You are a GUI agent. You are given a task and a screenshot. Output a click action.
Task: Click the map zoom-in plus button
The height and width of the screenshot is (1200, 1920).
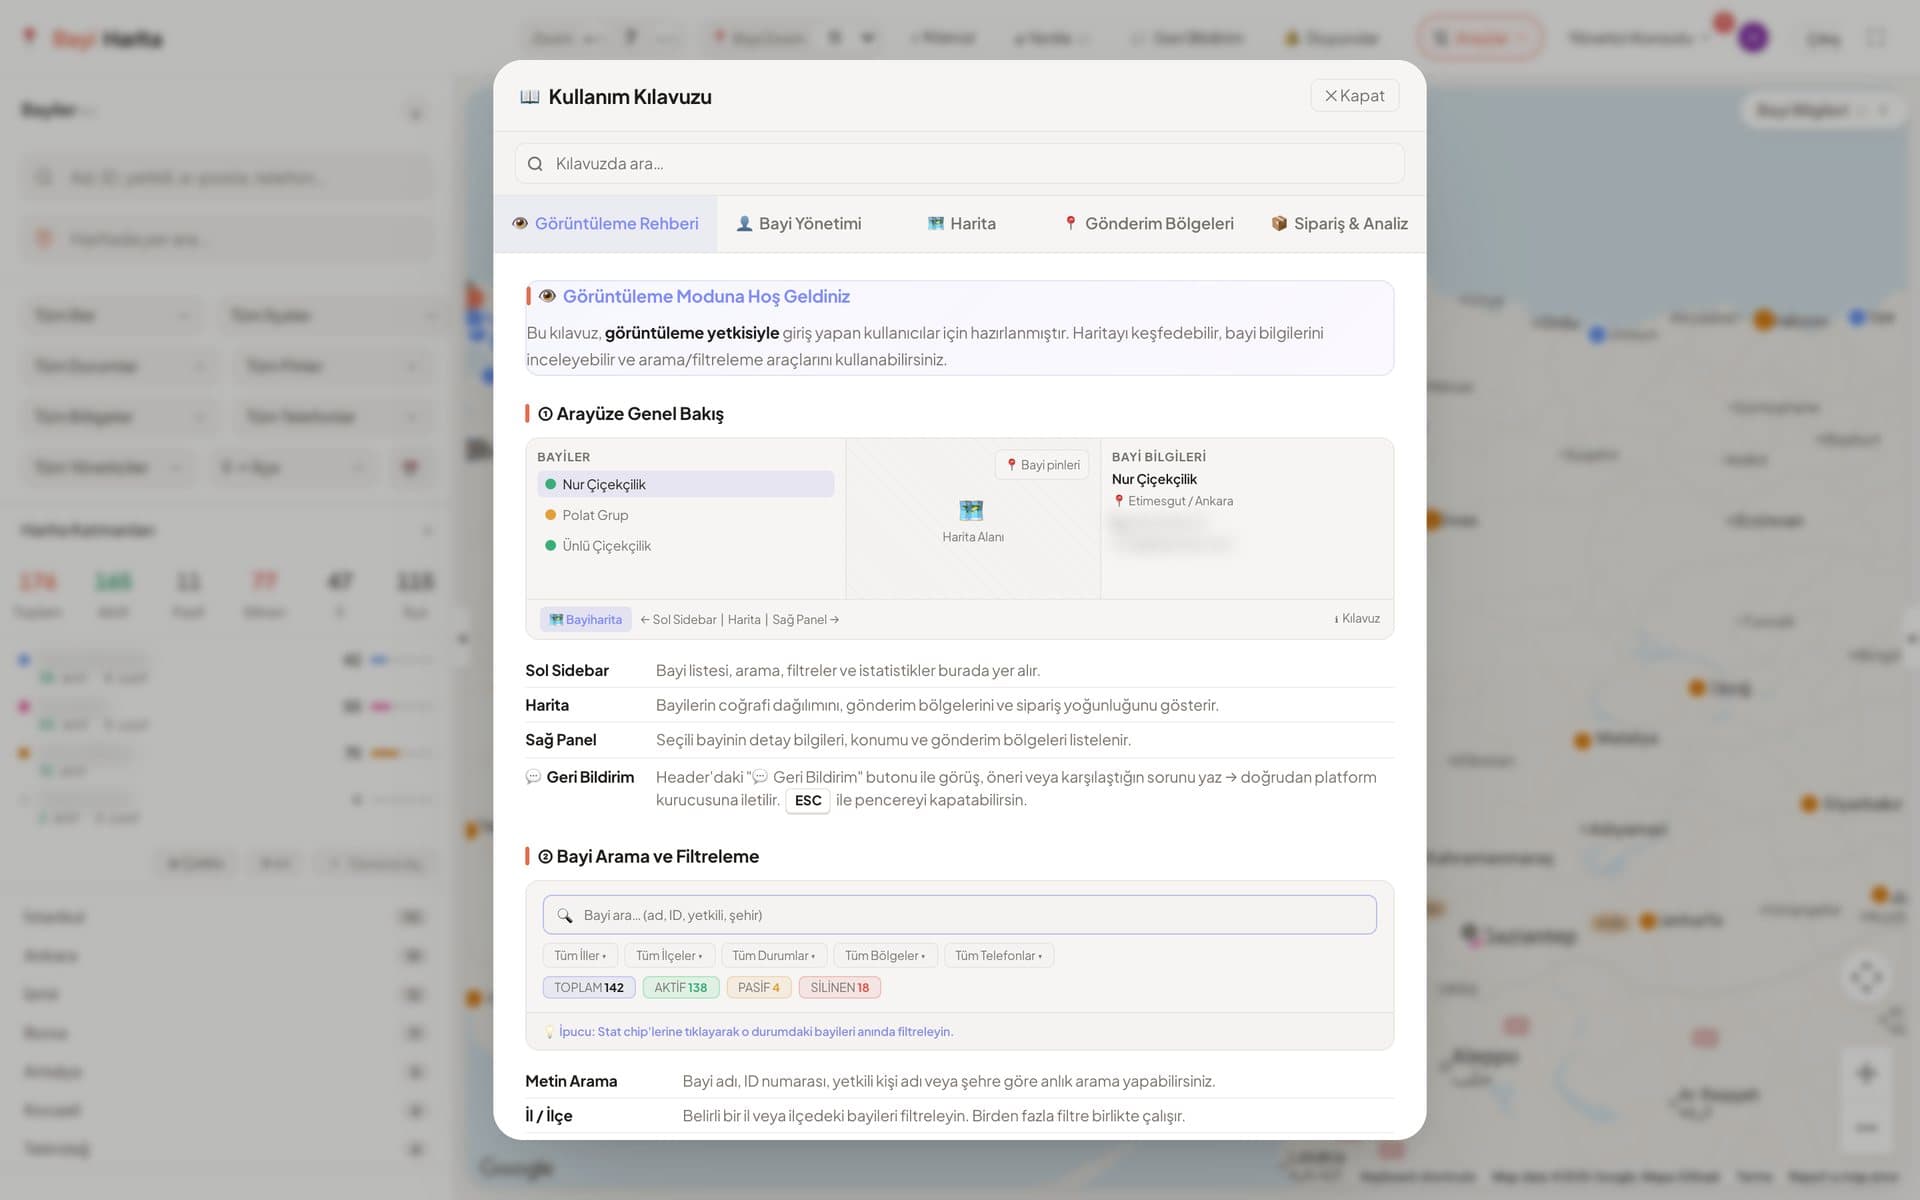click(1866, 1074)
